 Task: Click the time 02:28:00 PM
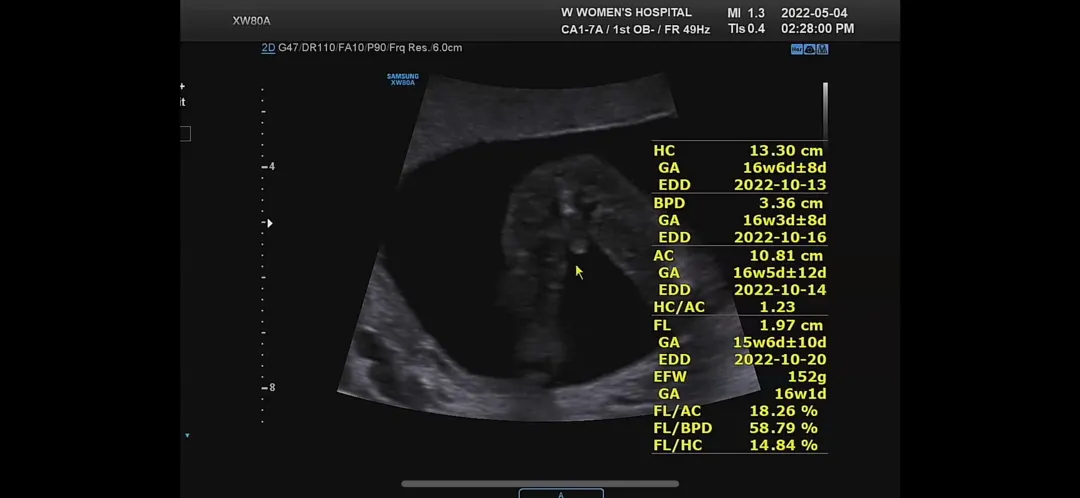coord(818,30)
